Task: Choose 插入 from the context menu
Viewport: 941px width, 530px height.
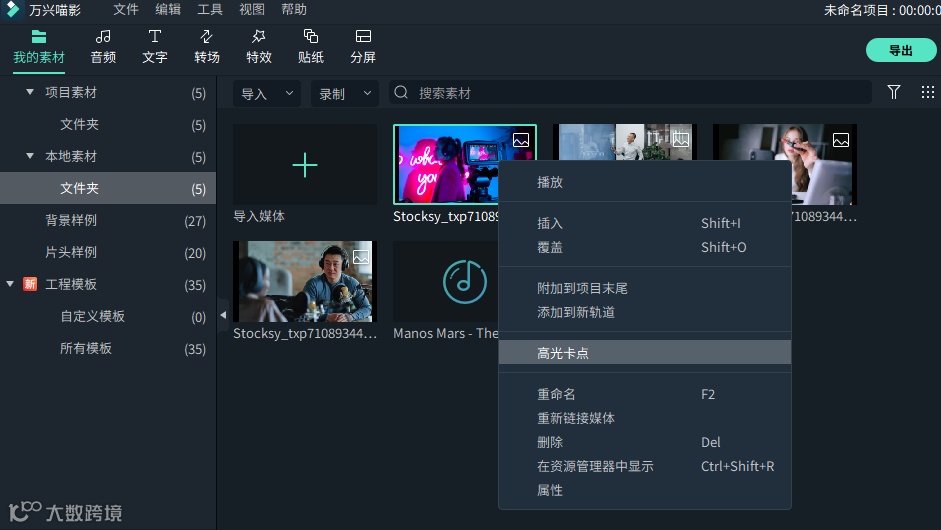Action: (x=645, y=223)
